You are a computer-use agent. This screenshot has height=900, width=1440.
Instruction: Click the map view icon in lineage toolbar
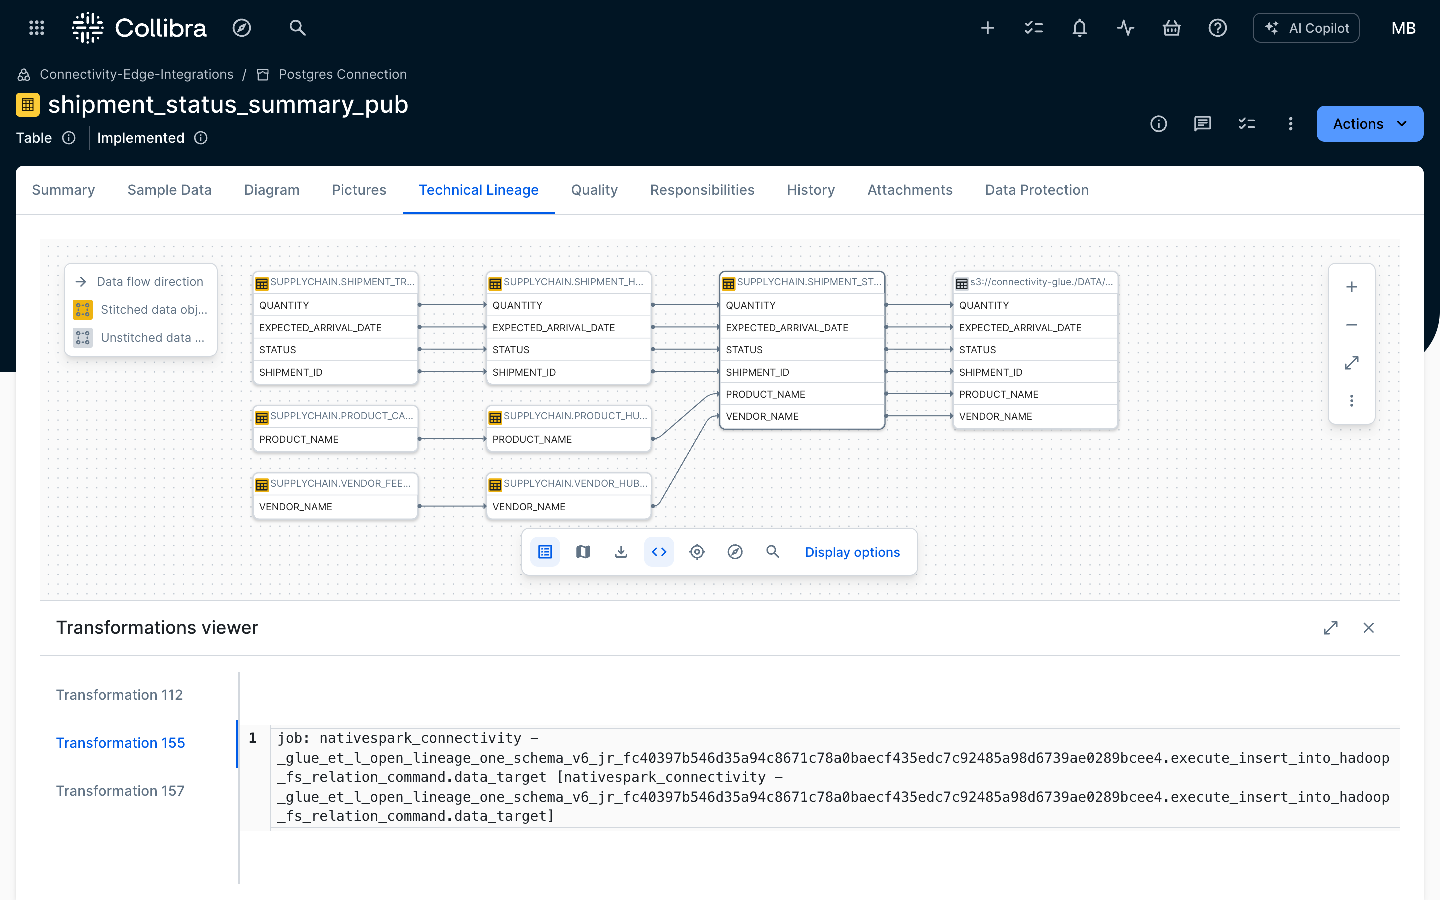(x=583, y=552)
